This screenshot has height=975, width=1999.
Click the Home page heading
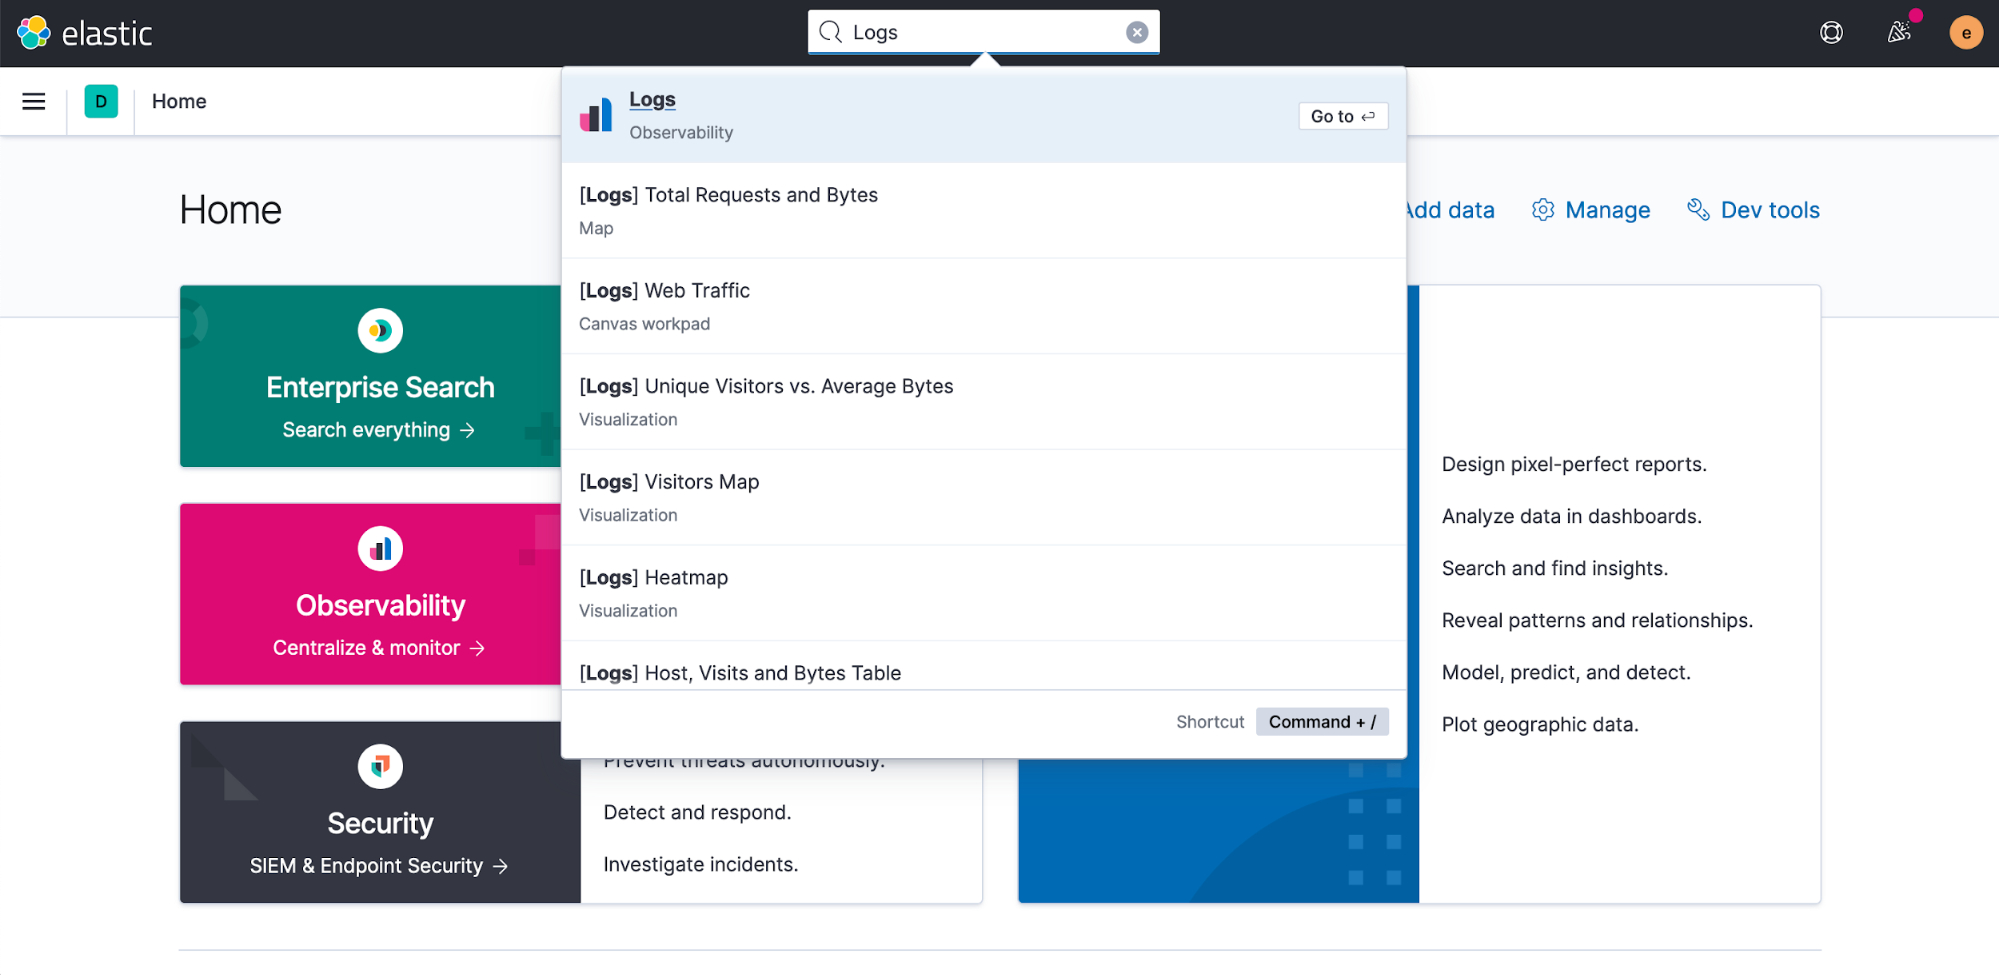230,210
